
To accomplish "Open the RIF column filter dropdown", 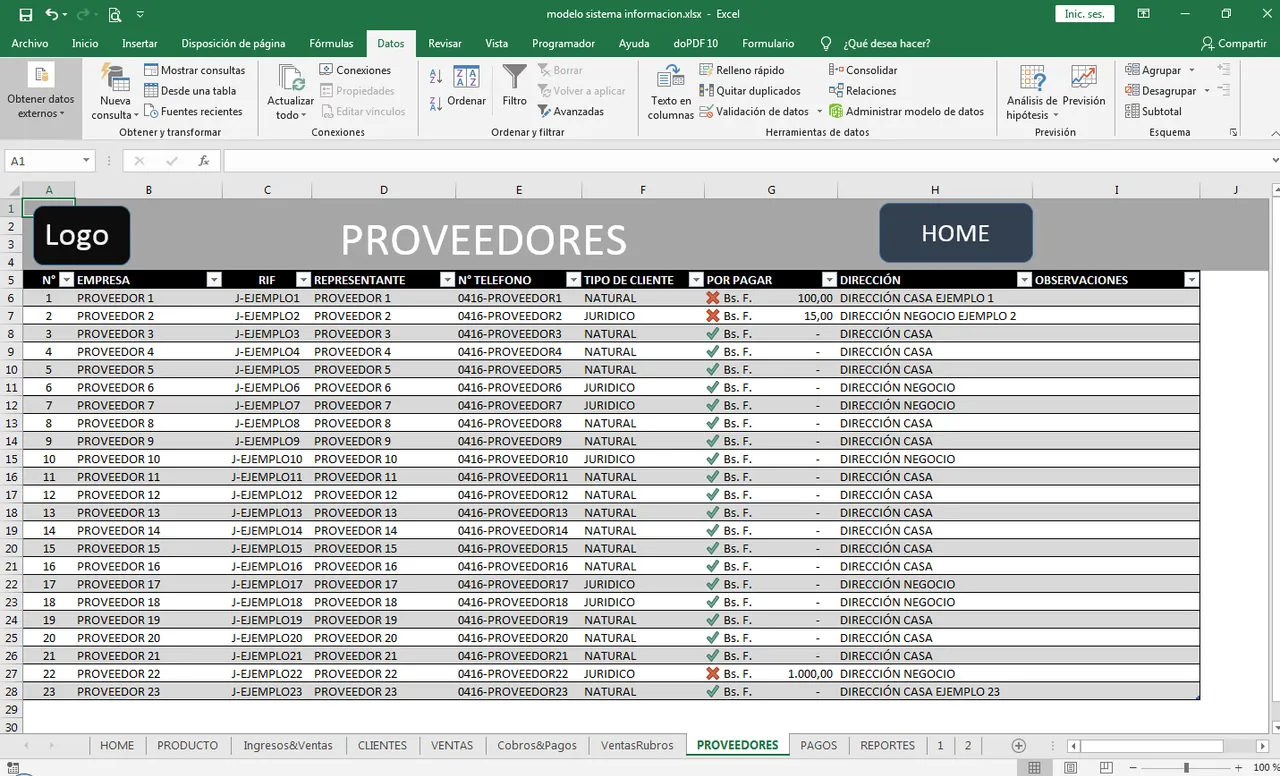I will point(303,280).
